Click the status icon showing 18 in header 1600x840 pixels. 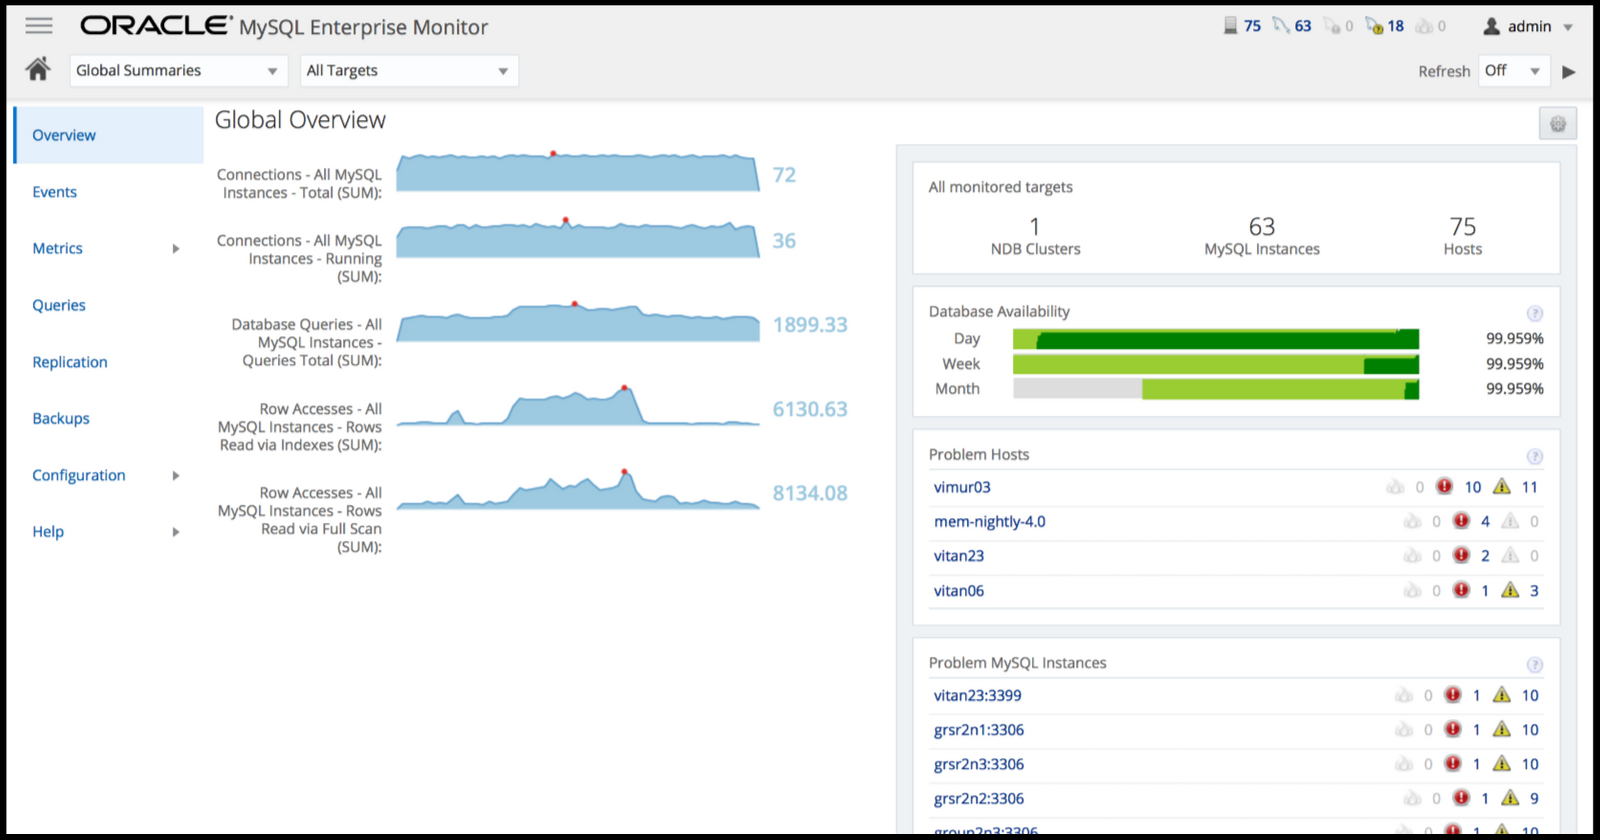[1375, 26]
